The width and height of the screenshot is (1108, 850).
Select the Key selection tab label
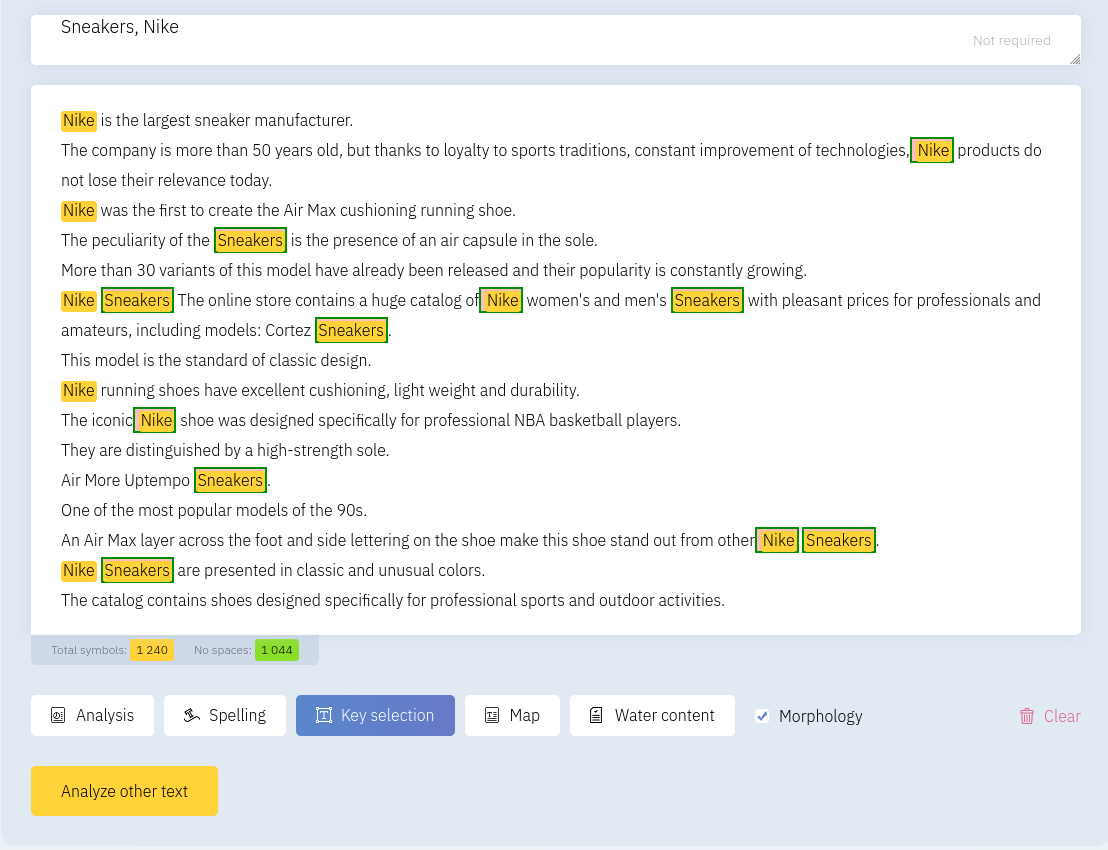[387, 716]
